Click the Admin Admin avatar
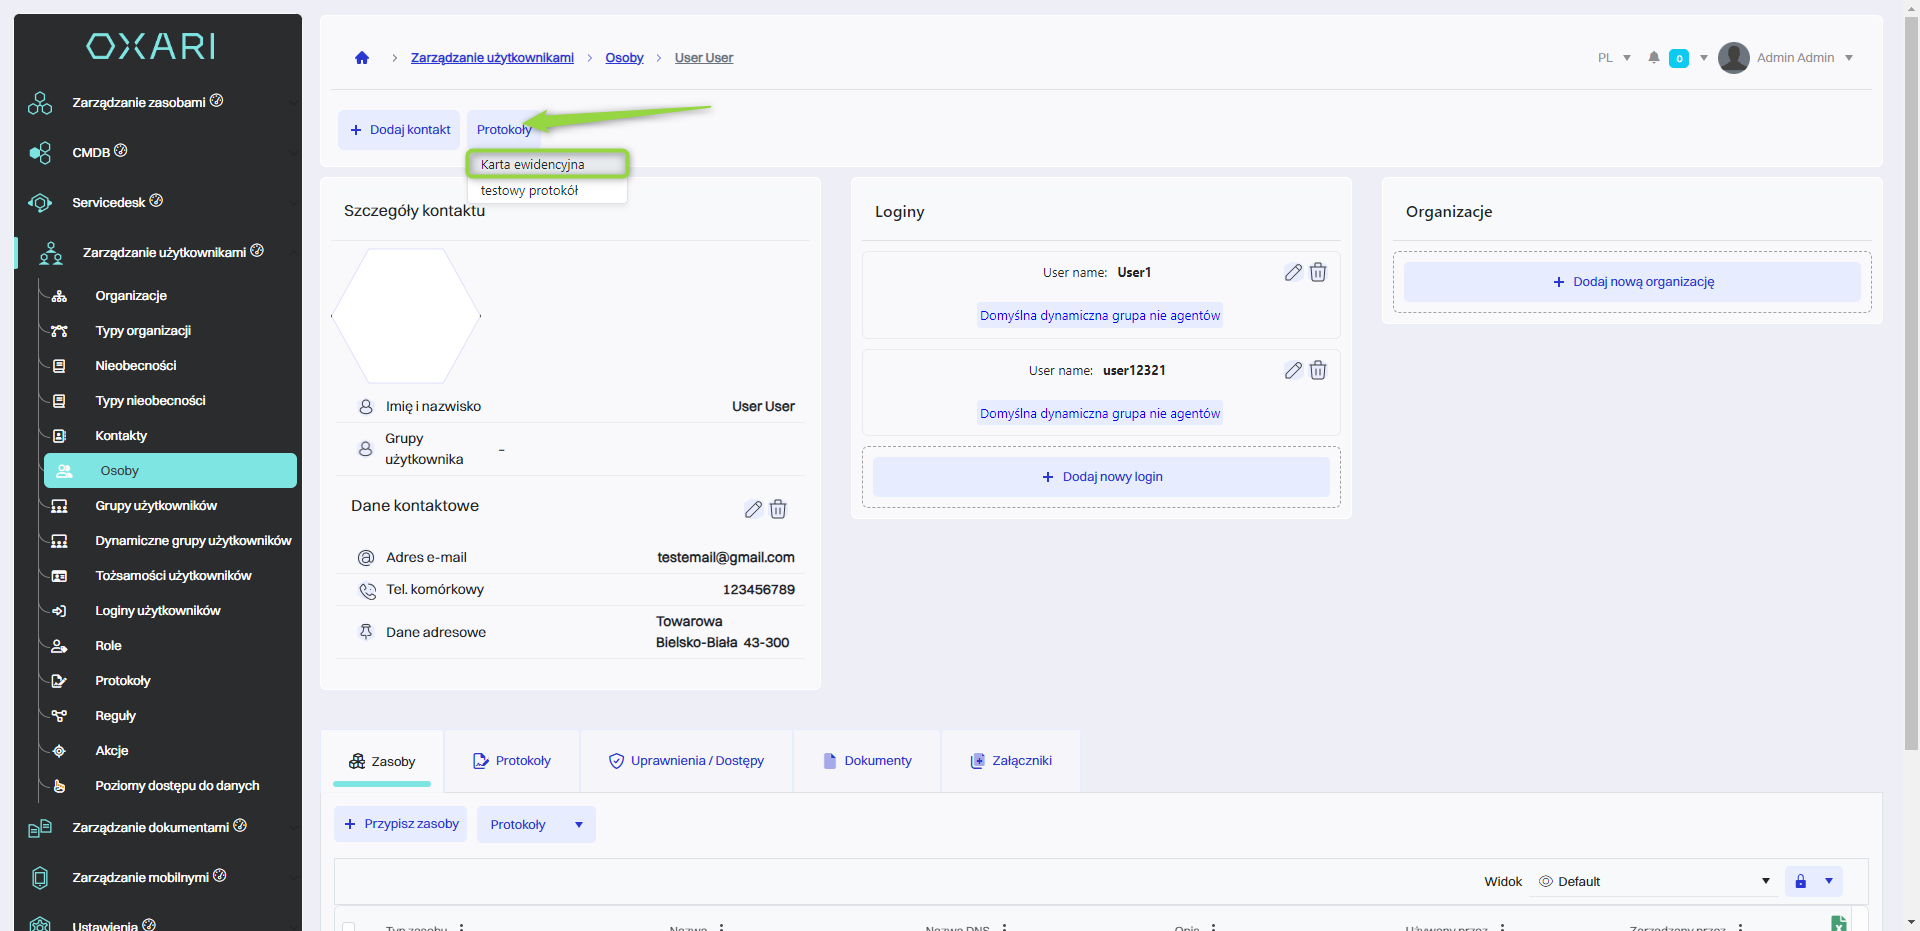Screen dimensions: 1920x931 pyautogui.click(x=1733, y=58)
